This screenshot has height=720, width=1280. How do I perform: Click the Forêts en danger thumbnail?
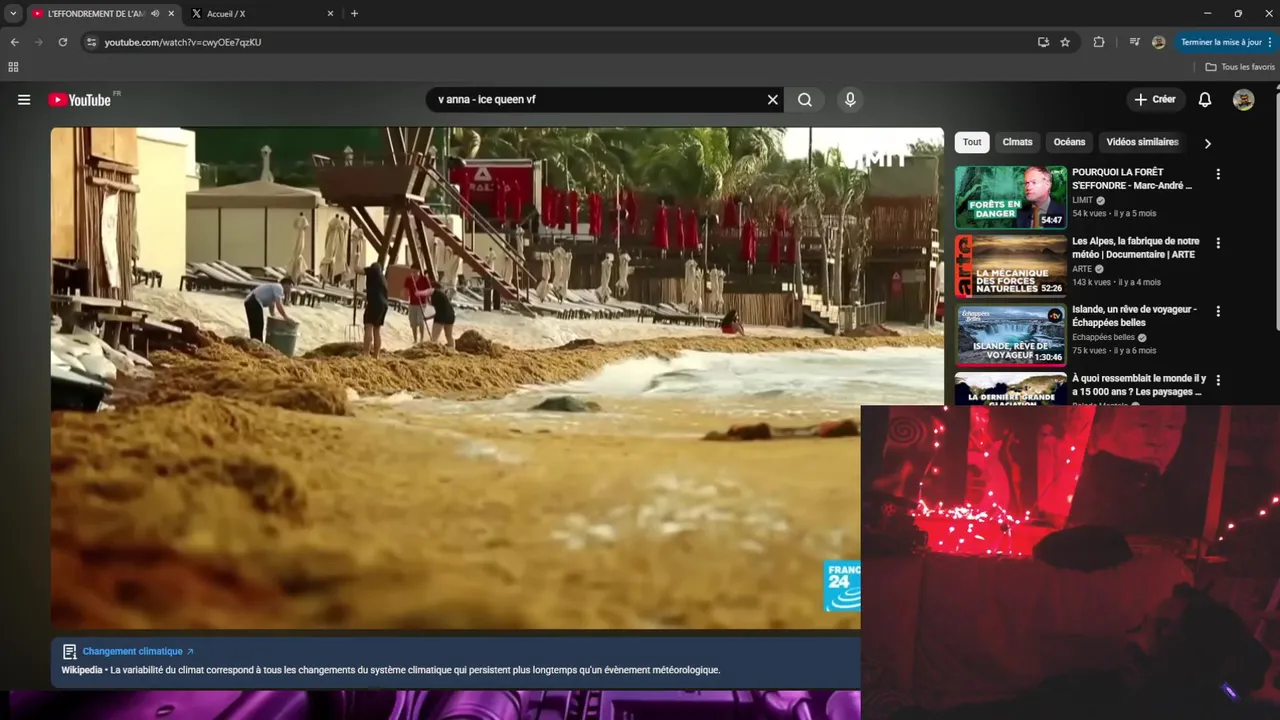pos(1010,197)
